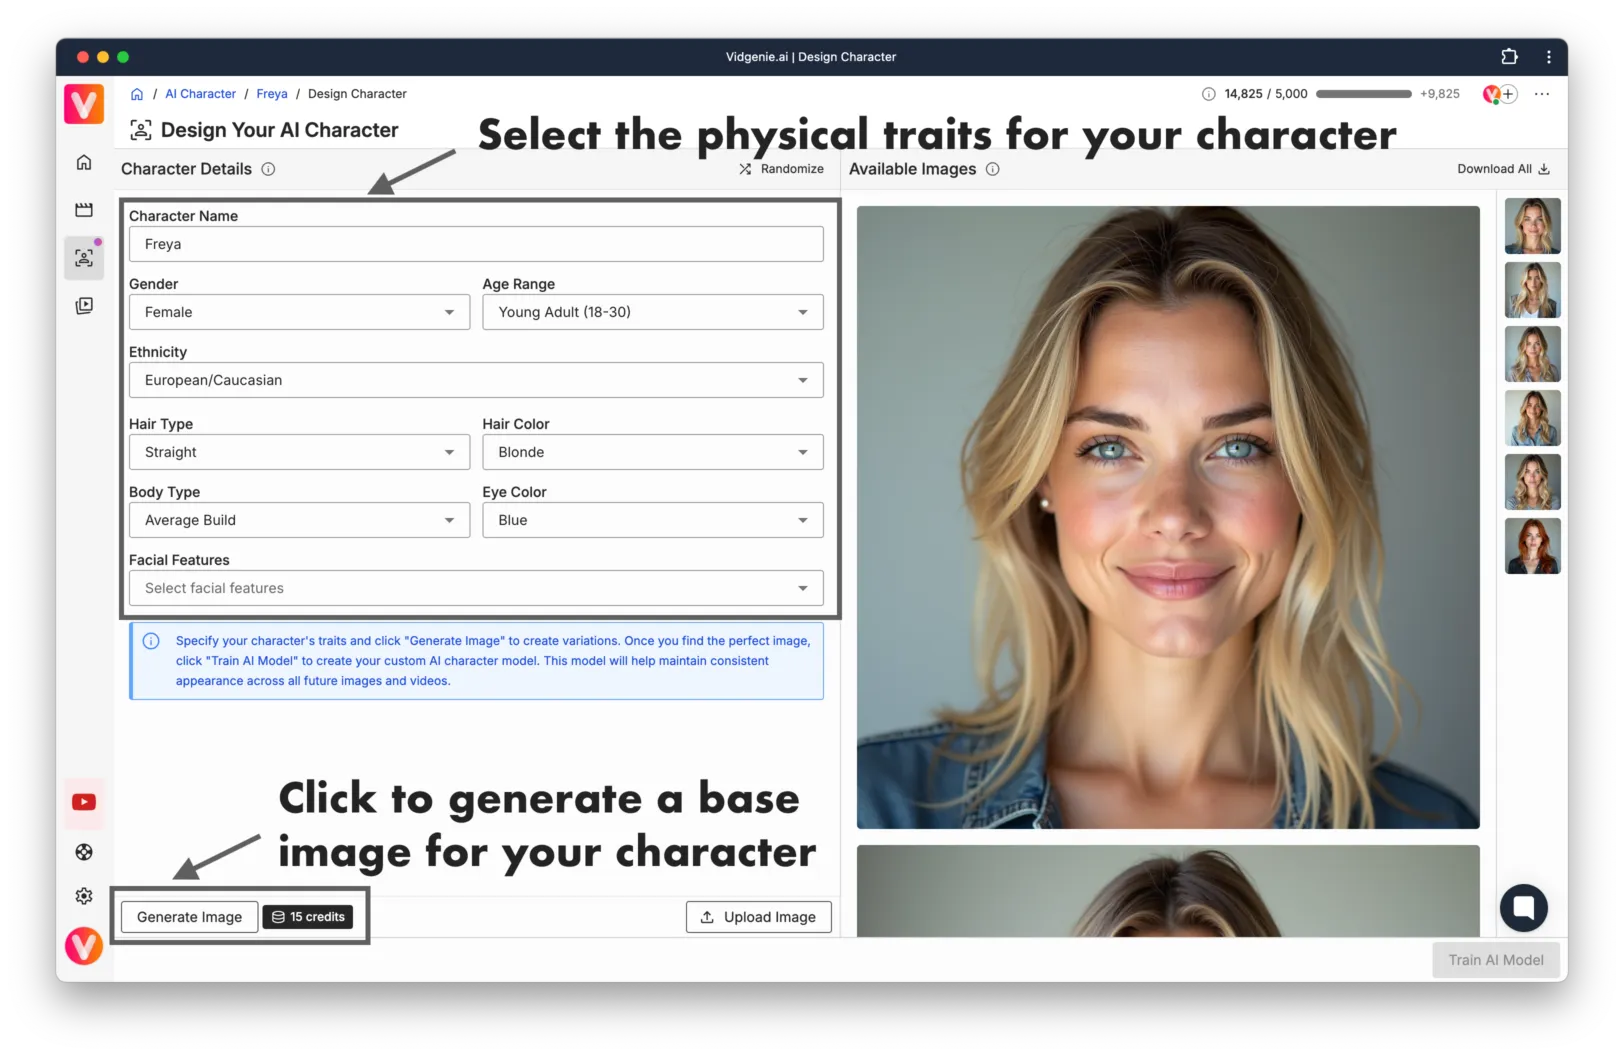Open the Gender dropdown
1624x1056 pixels.
(299, 312)
